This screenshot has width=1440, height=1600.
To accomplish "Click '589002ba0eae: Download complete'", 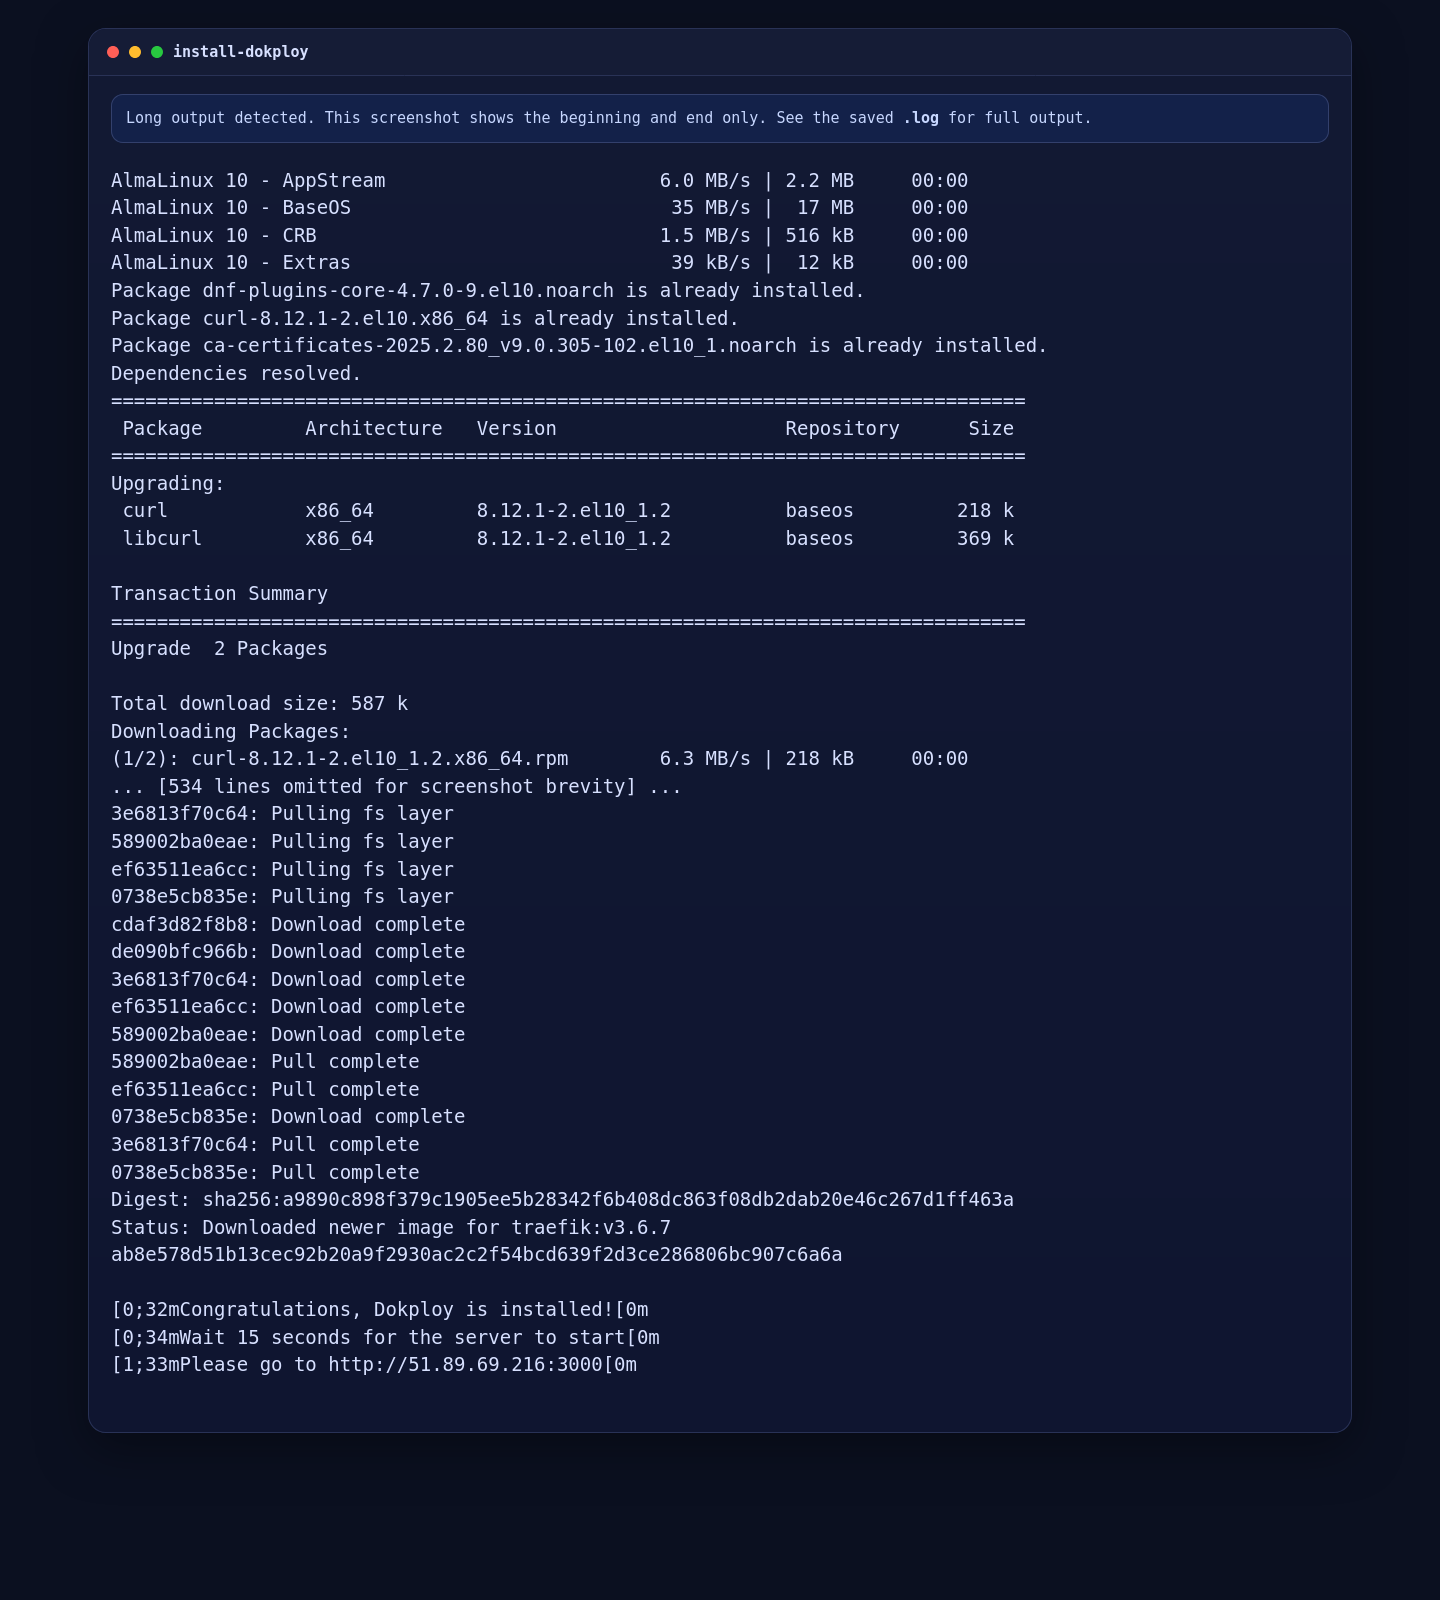I will [x=288, y=1035].
